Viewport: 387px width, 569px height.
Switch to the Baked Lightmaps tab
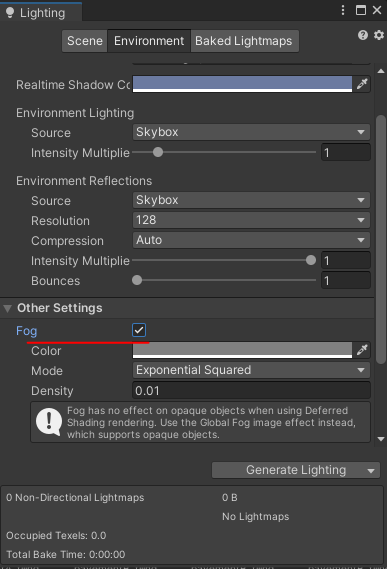point(244,41)
